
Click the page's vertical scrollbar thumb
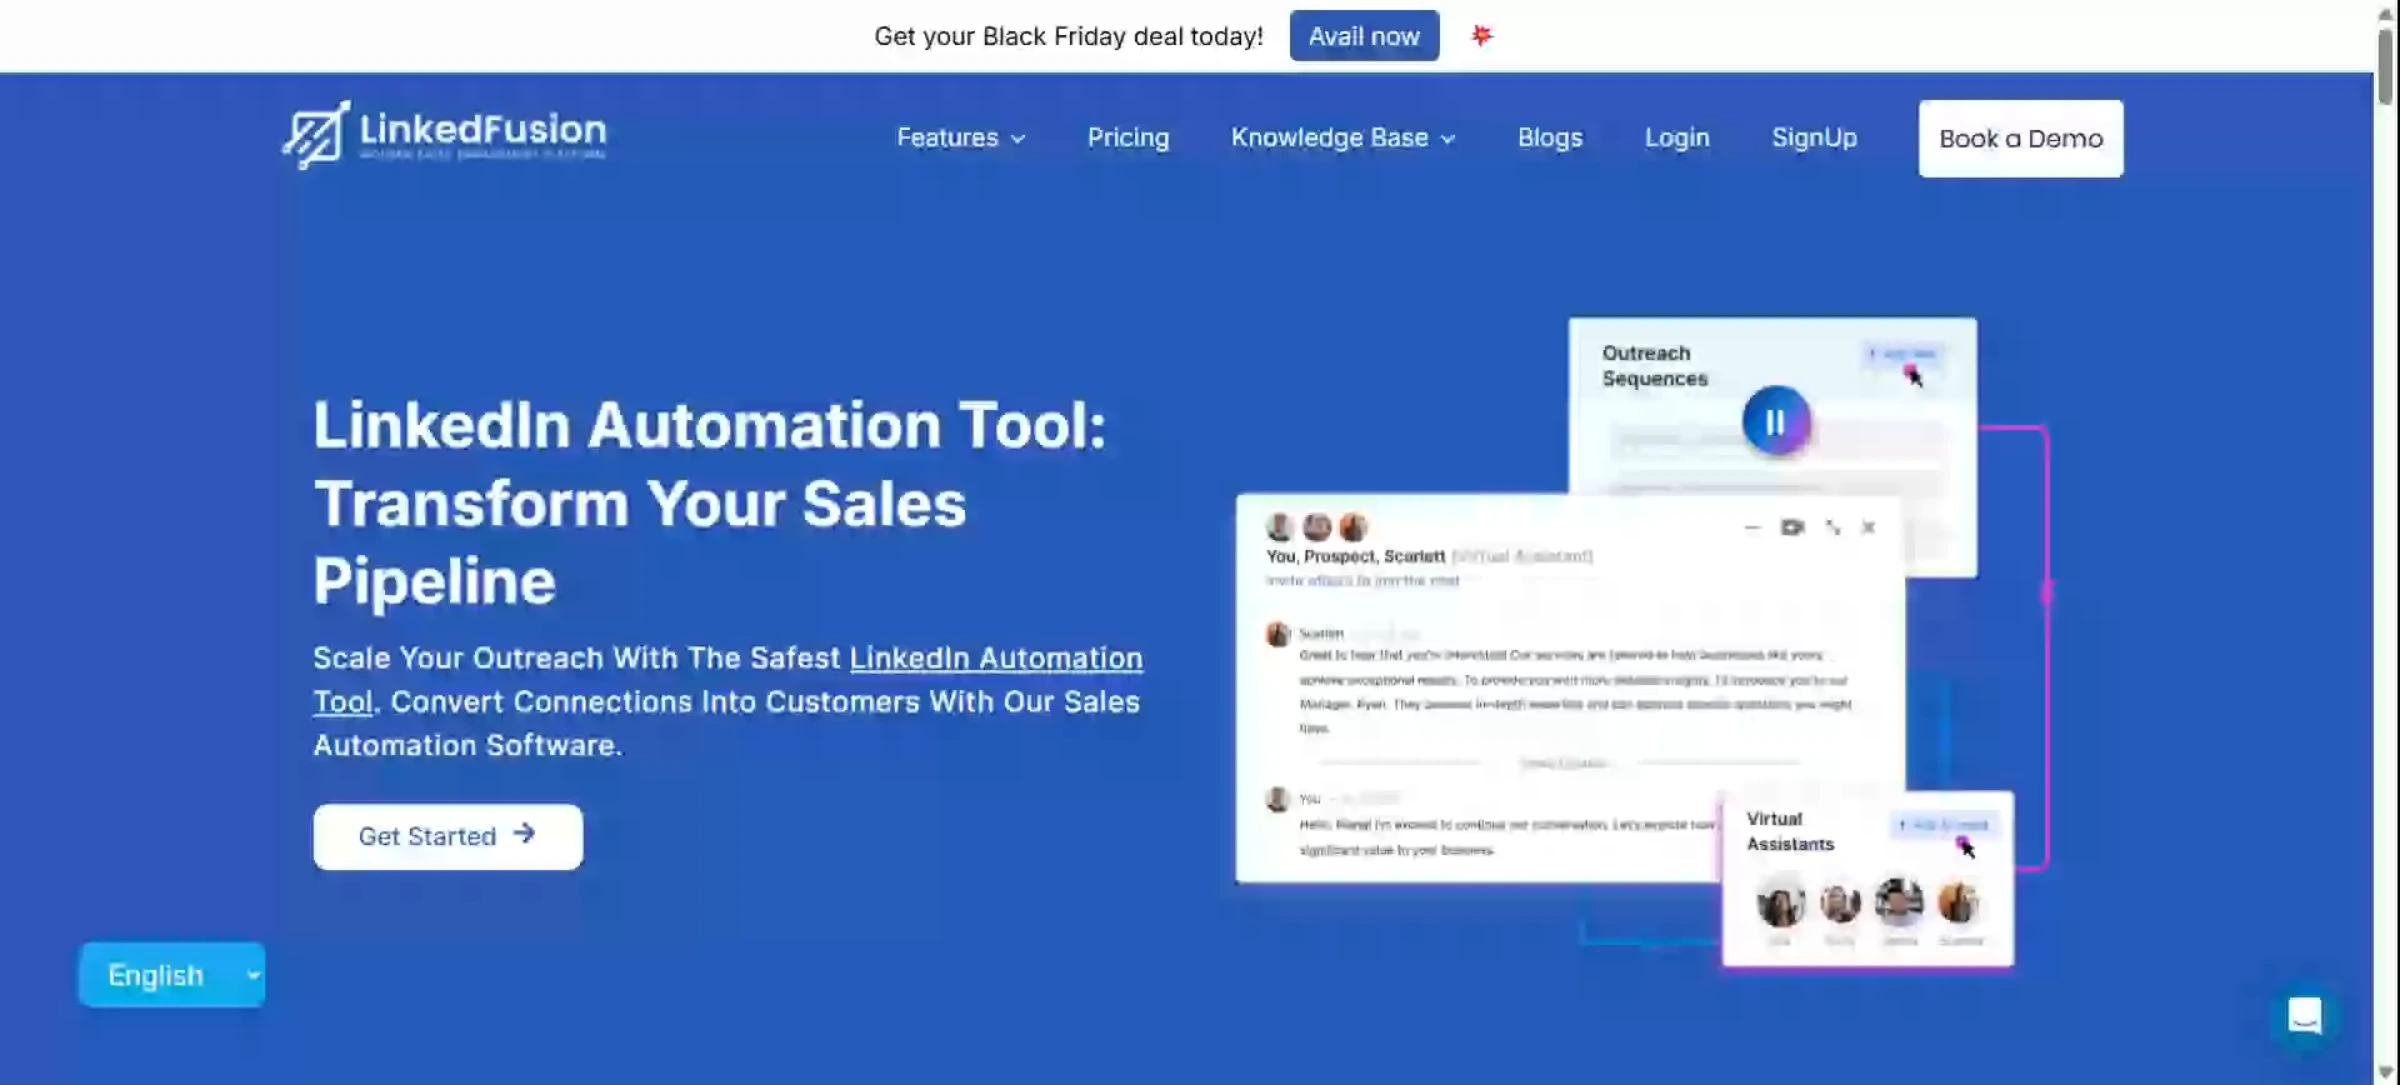click(x=2386, y=65)
